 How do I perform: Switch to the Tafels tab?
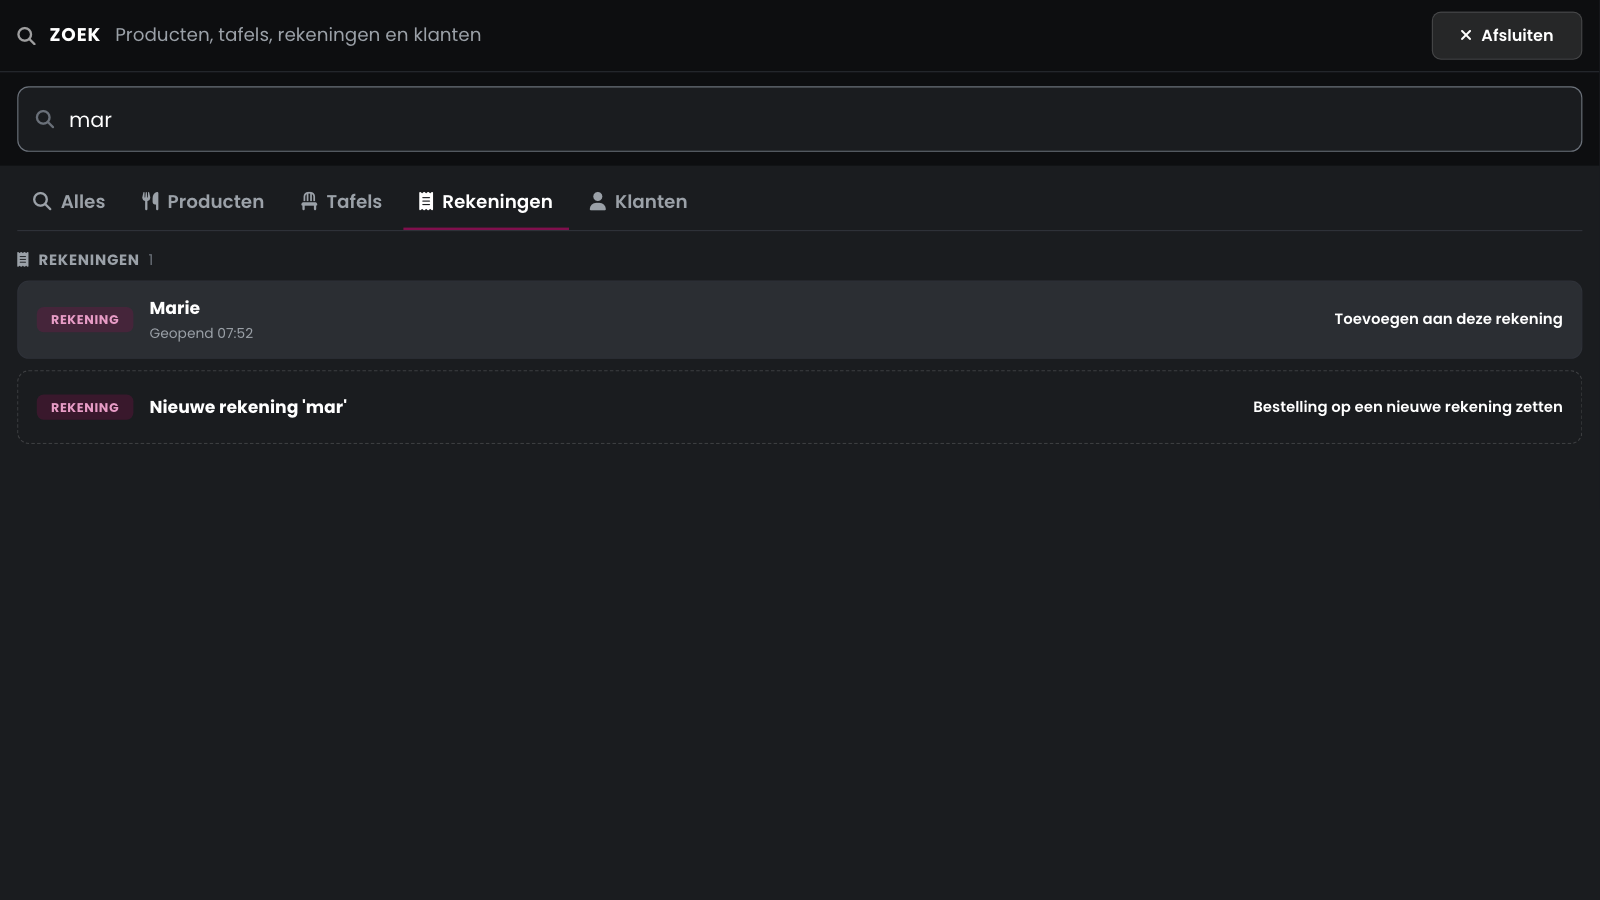pyautogui.click(x=341, y=201)
